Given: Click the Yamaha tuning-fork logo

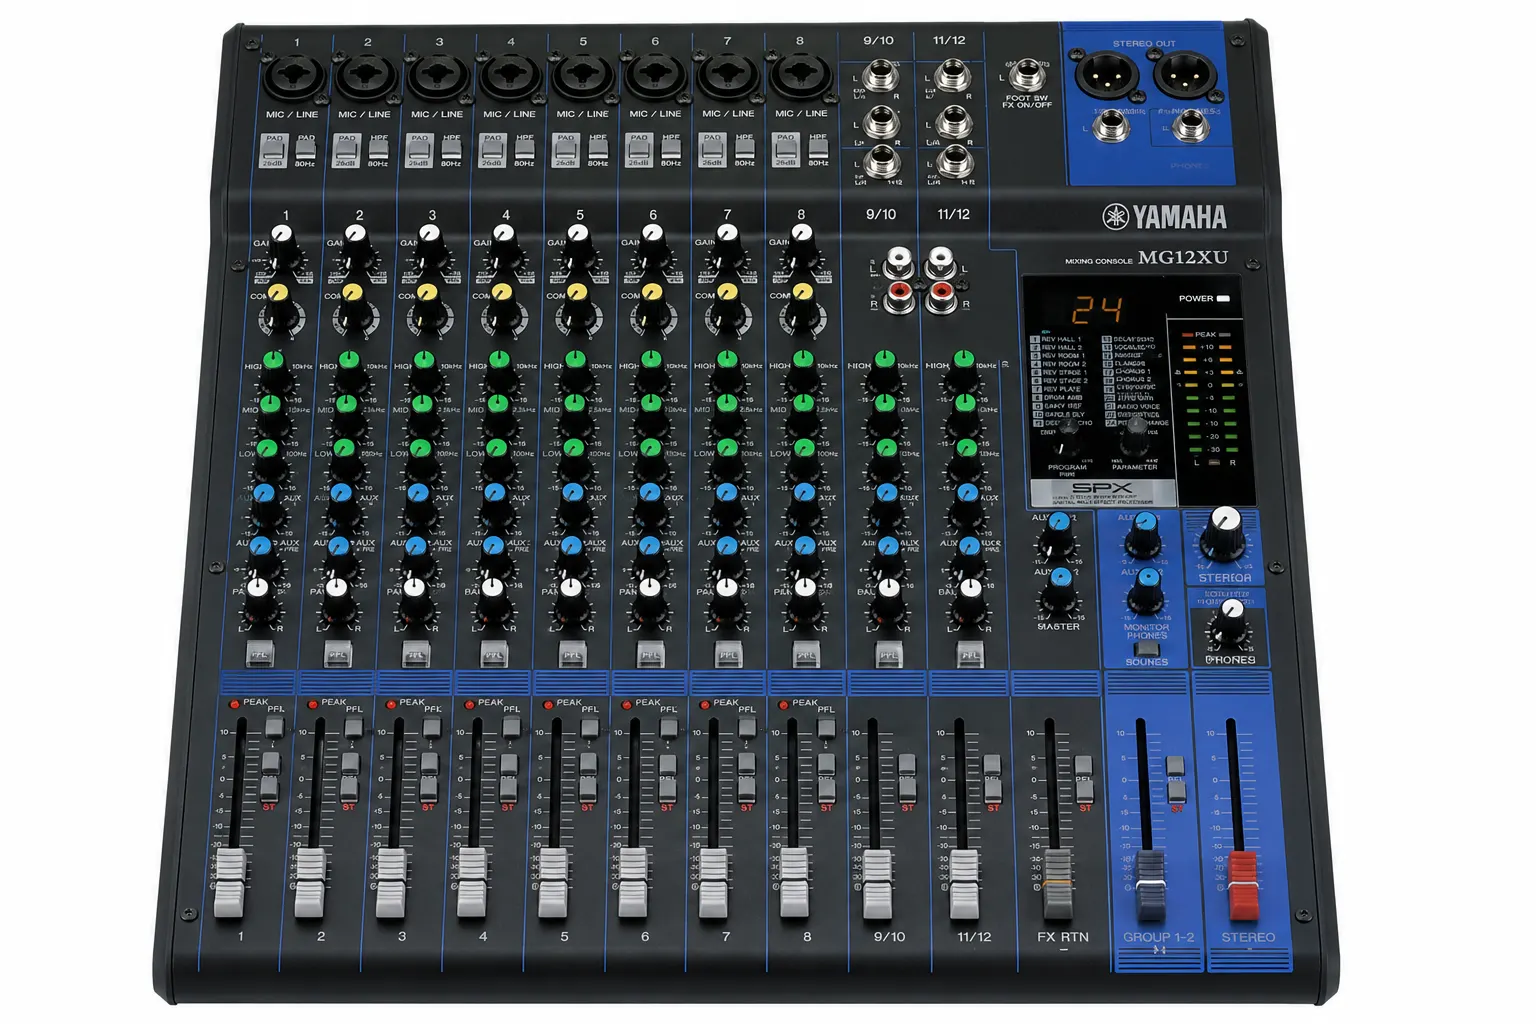Looking at the screenshot, I should tap(1115, 217).
